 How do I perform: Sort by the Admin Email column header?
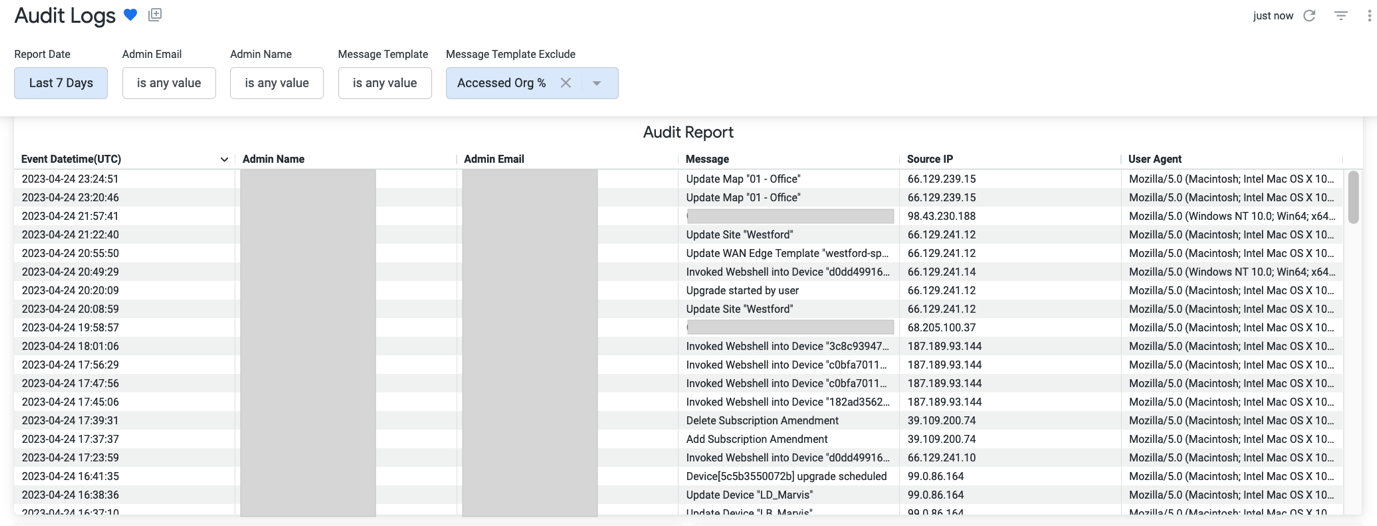(x=494, y=159)
